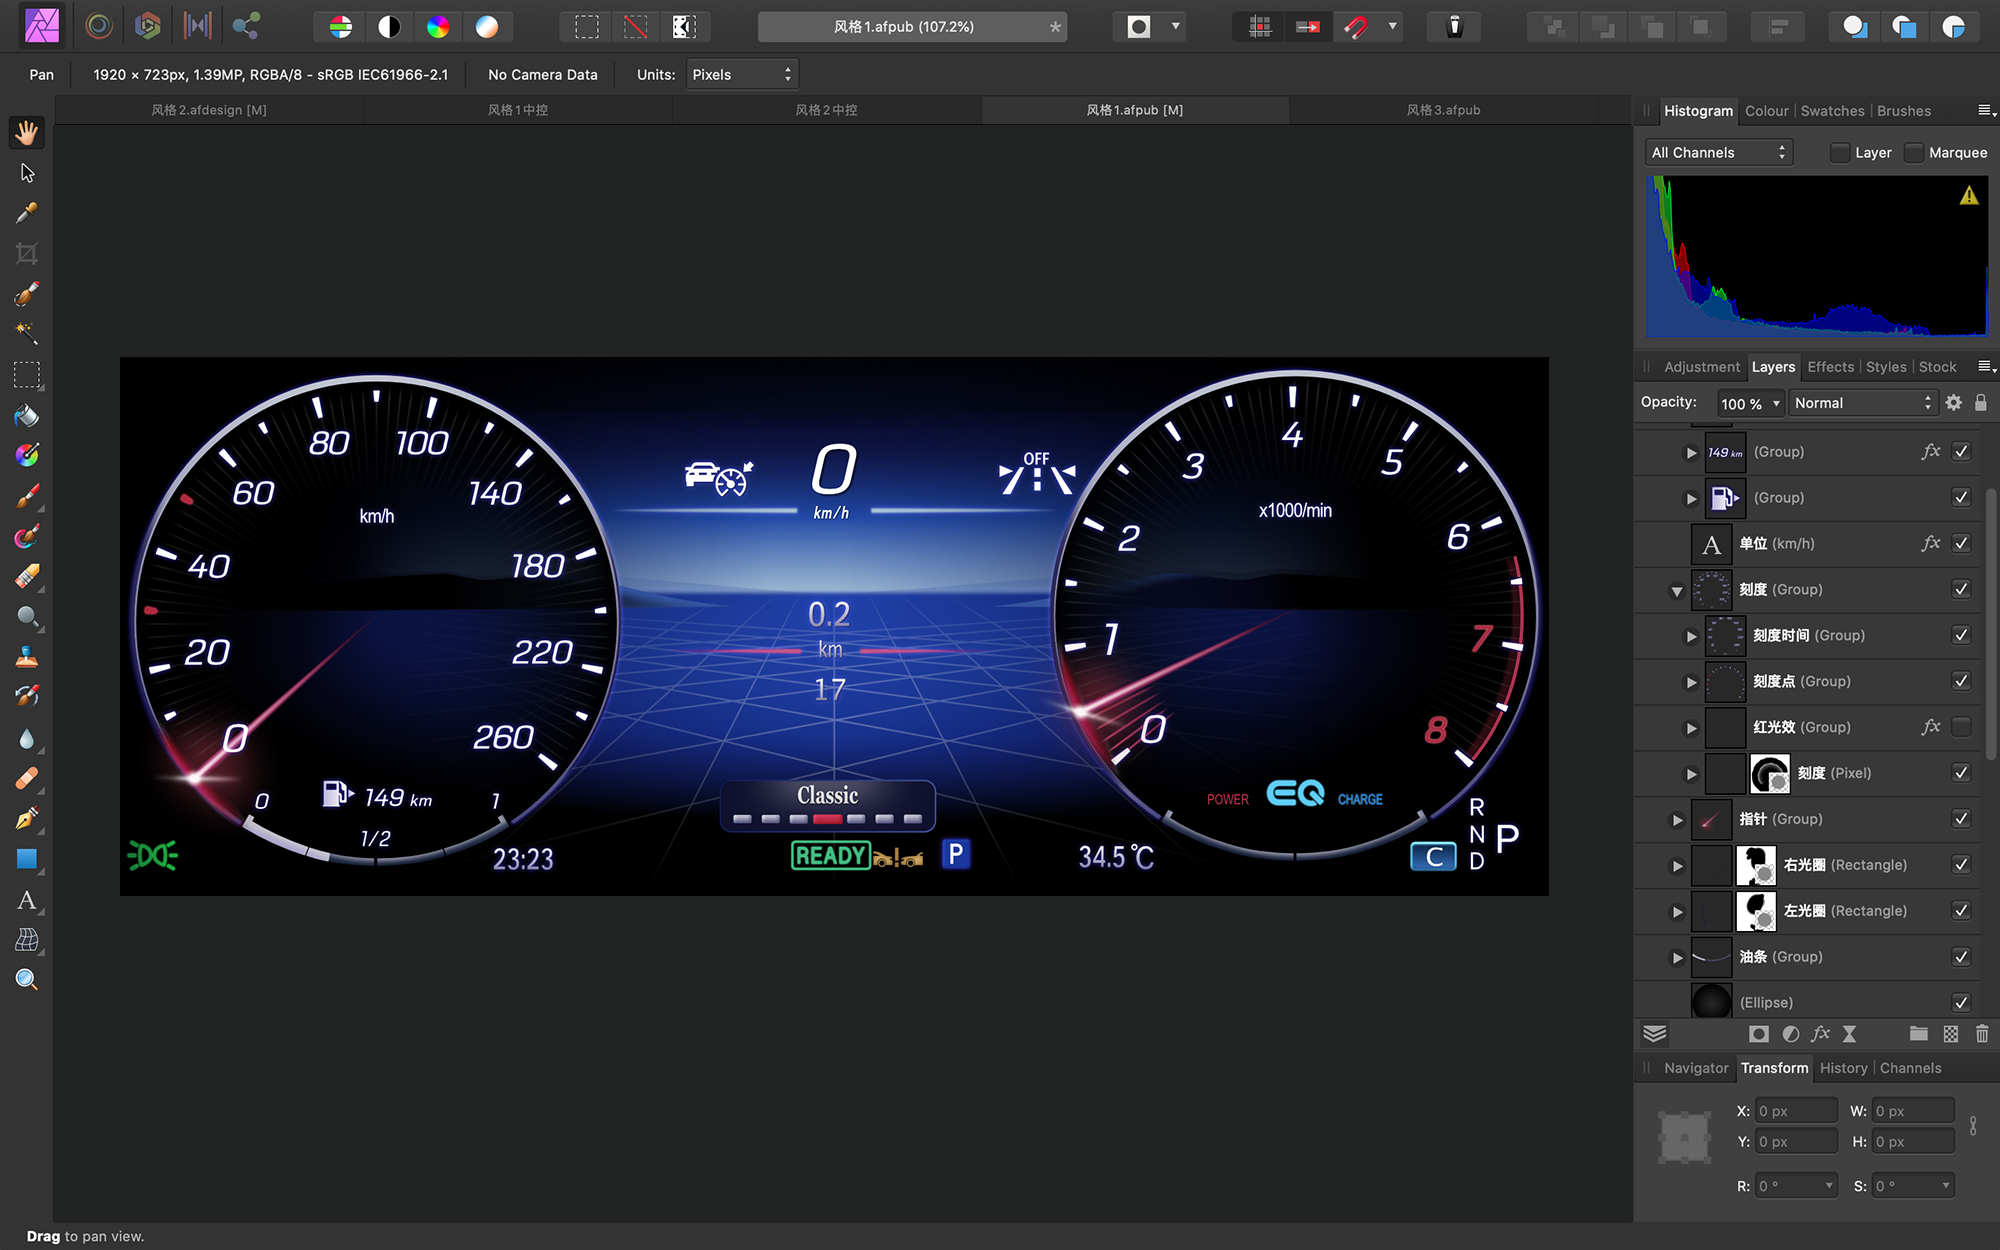Open the Normal blend mode dropdown
This screenshot has width=2000, height=1250.
click(1862, 403)
